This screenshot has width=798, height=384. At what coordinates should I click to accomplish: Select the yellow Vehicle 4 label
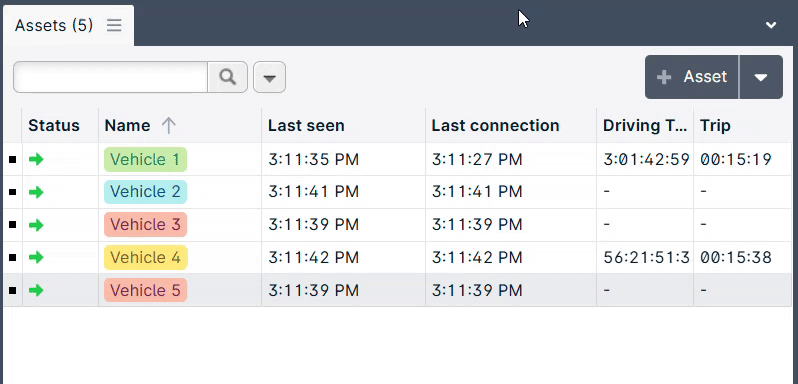pos(146,257)
